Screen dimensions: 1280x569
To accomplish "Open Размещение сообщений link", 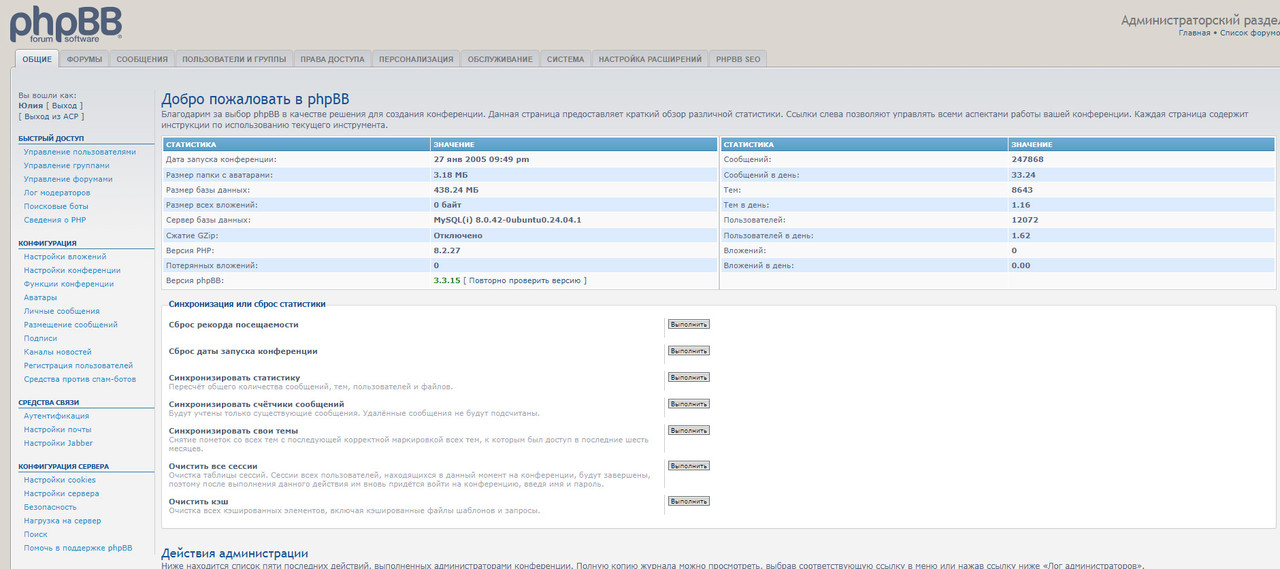I will pos(71,324).
